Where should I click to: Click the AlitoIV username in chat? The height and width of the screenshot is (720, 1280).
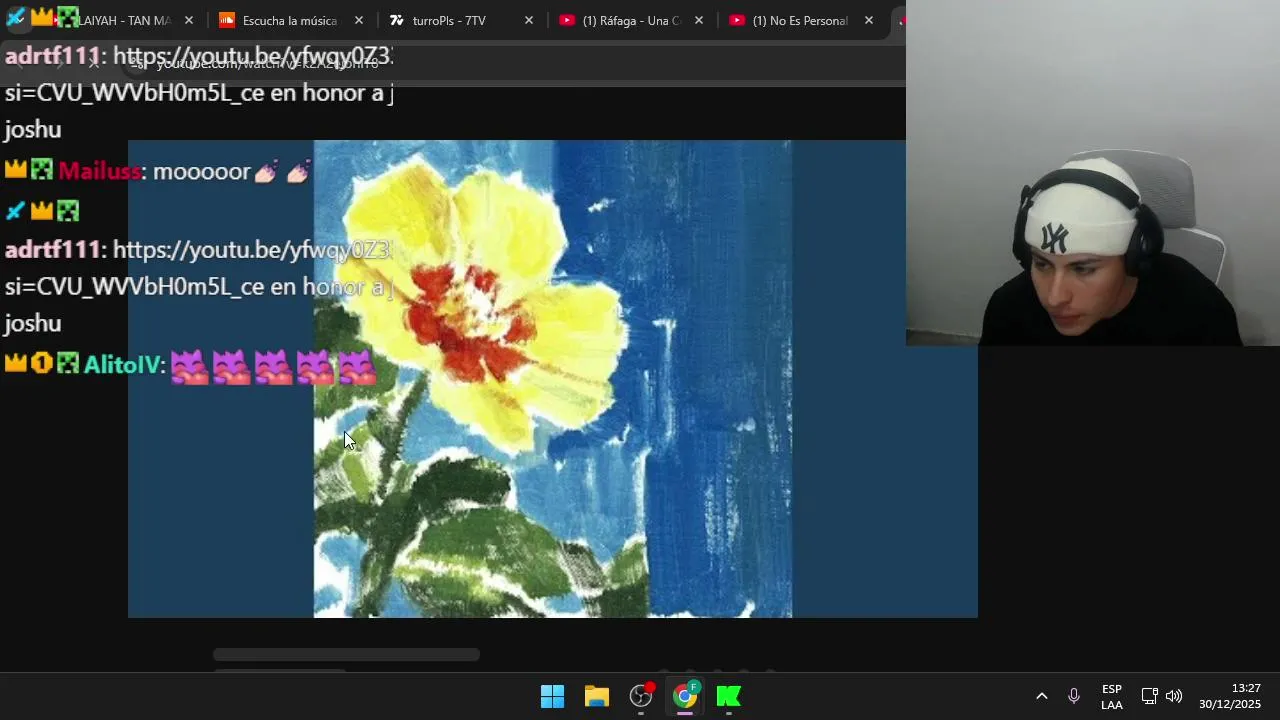(x=122, y=365)
